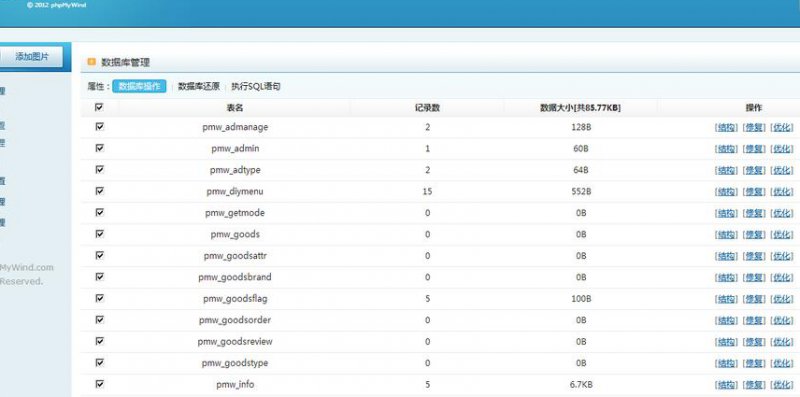The height and width of the screenshot is (397, 800).
Task: Toggle checkbox for pmw_goodstype table
Action: tap(99, 362)
